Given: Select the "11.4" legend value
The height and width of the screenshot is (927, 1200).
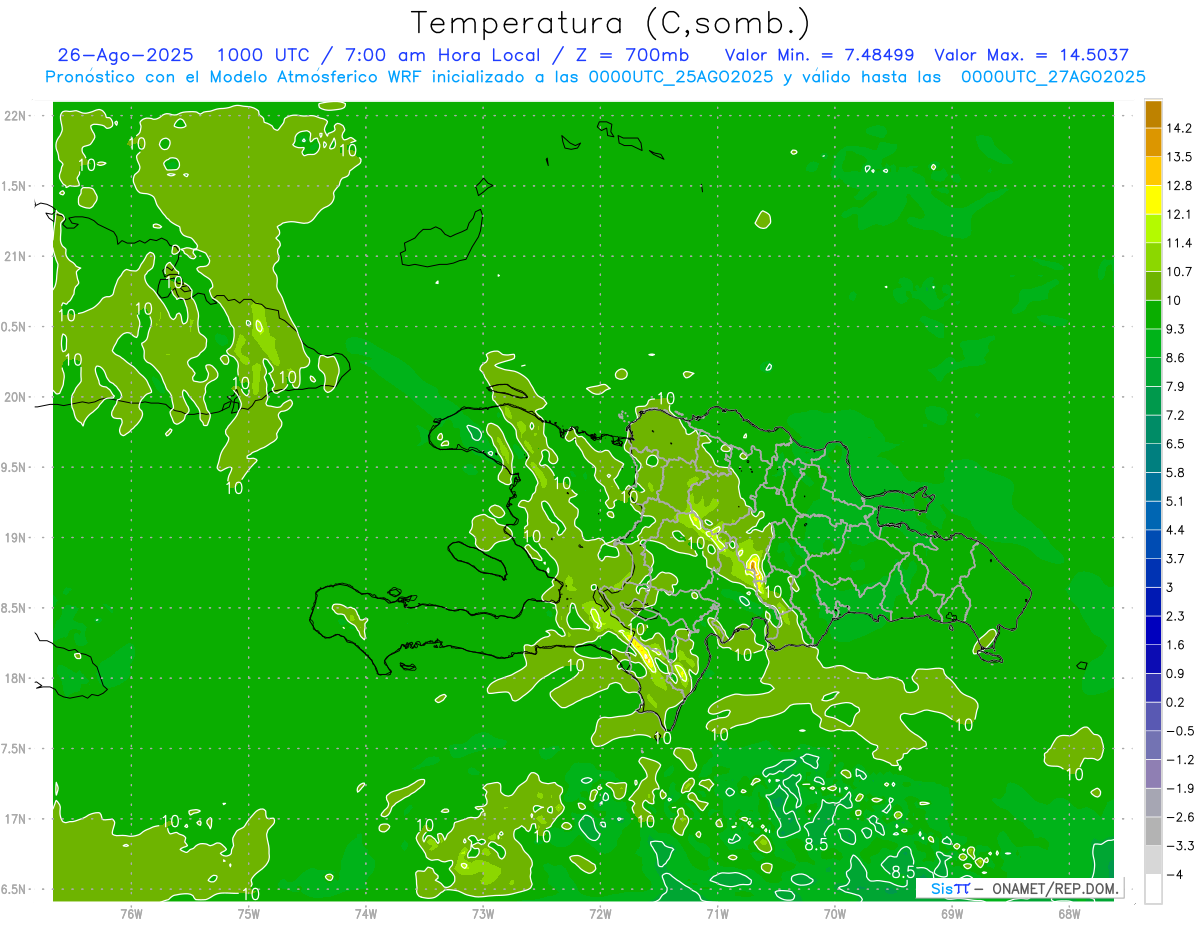Looking at the screenshot, I should point(1179,243).
